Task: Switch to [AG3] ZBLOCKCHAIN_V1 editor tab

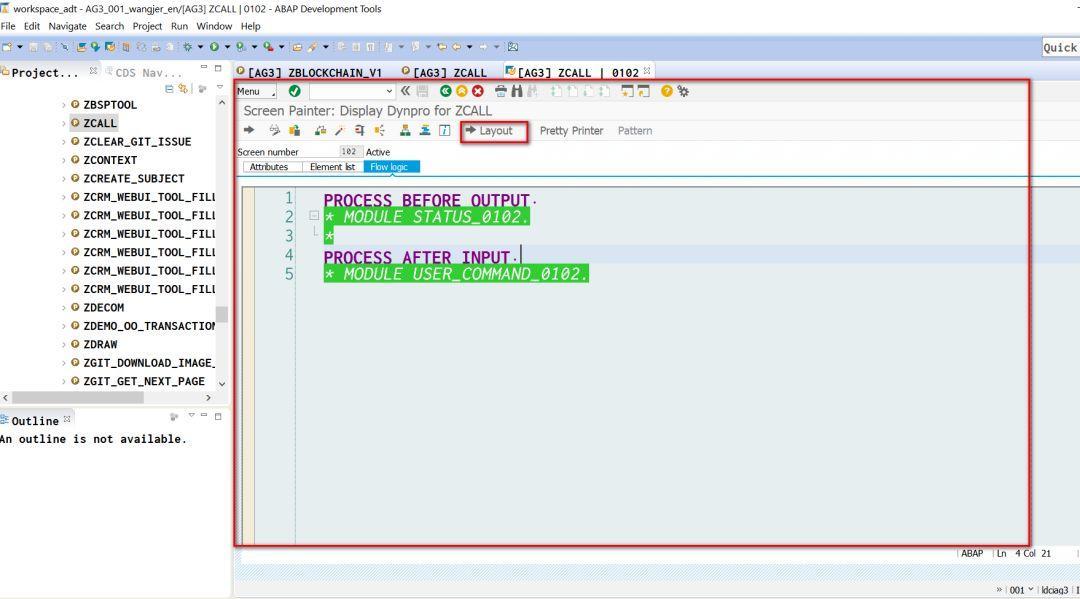Action: (309, 72)
